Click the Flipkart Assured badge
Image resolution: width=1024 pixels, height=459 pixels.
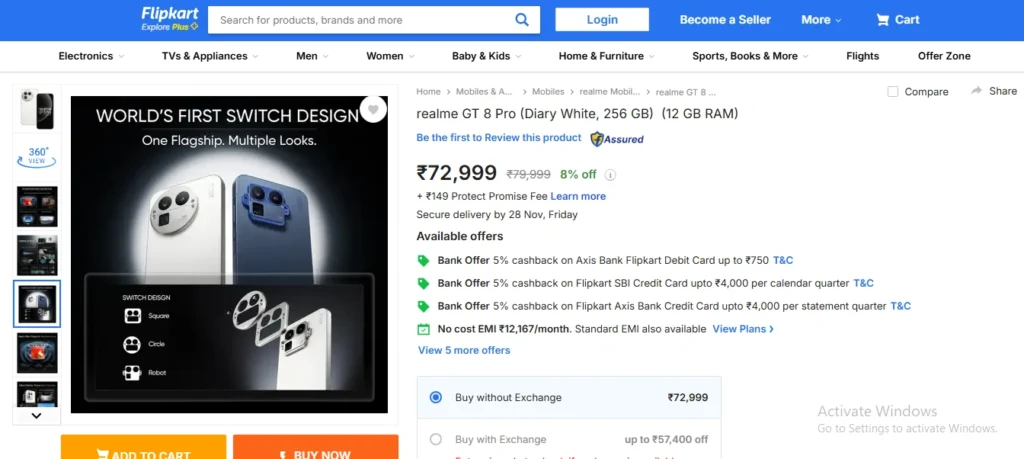click(x=617, y=139)
